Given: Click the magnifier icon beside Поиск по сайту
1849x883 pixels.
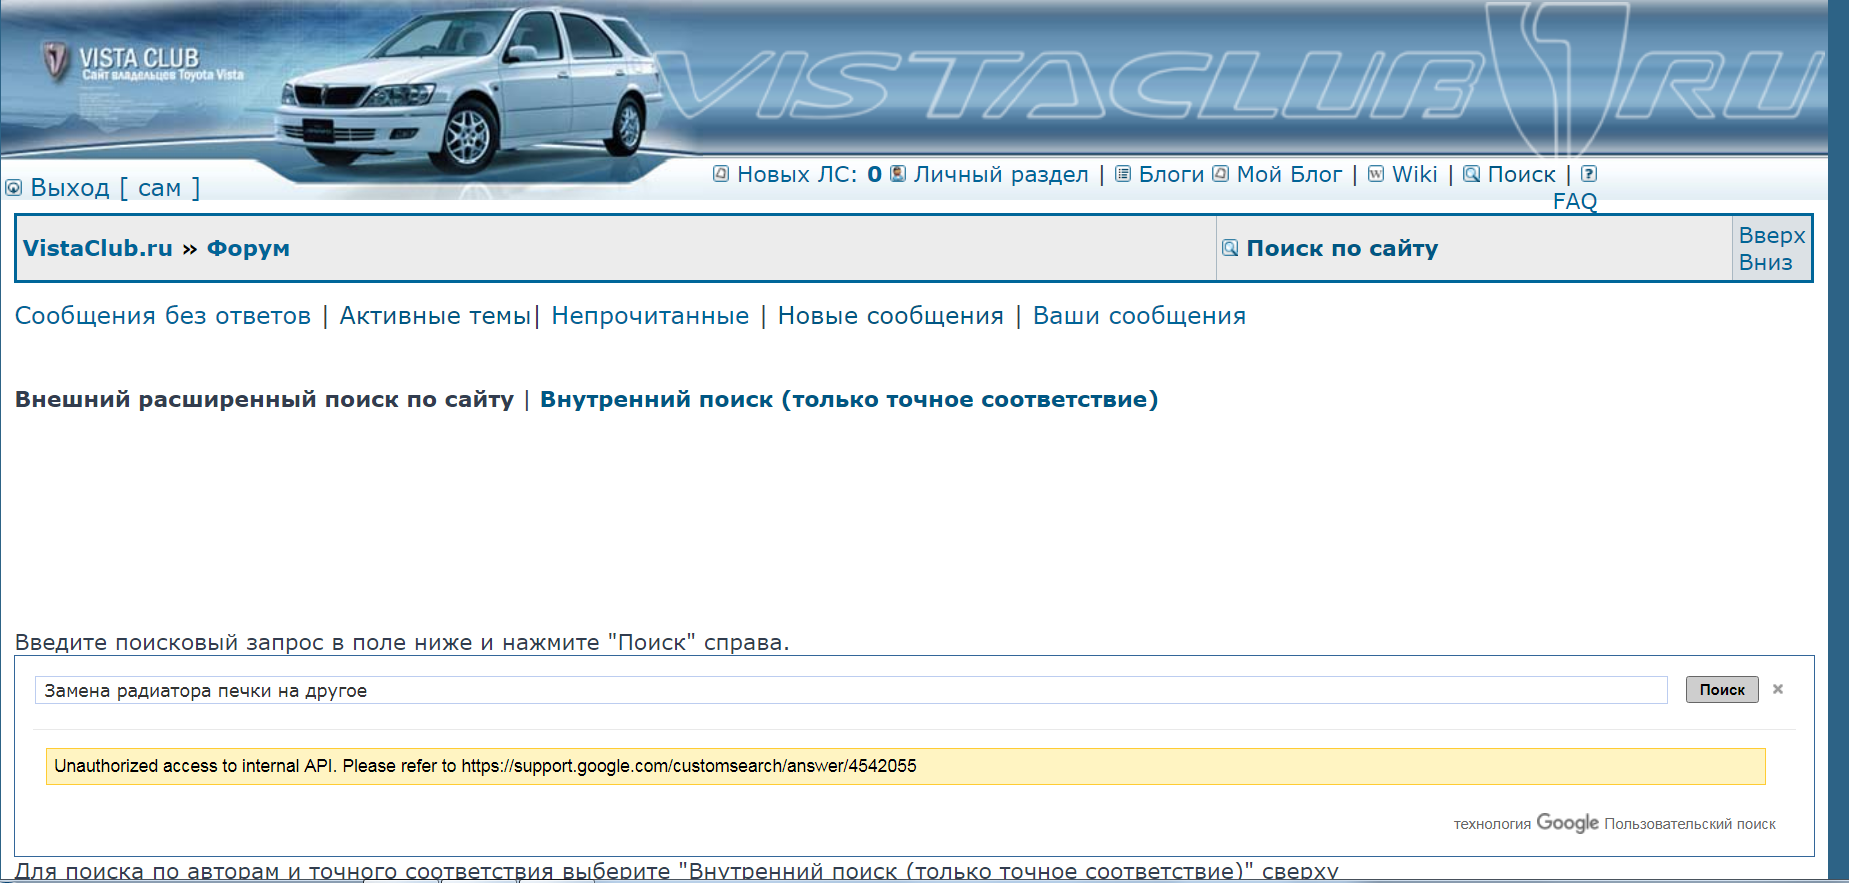Looking at the screenshot, I should pyautogui.click(x=1230, y=248).
